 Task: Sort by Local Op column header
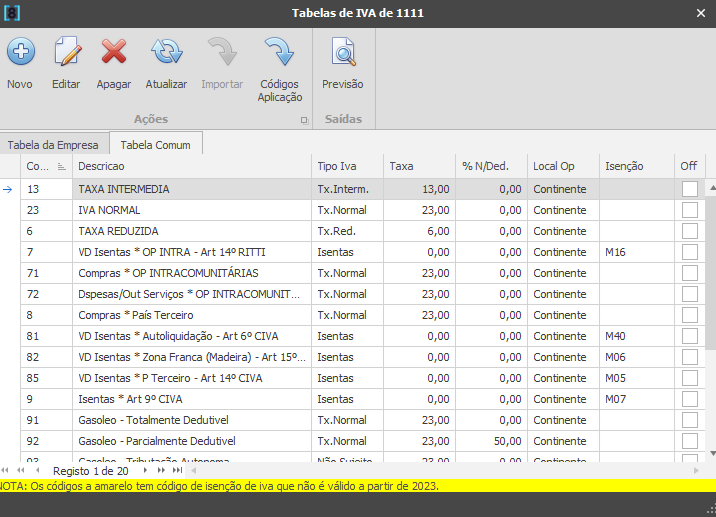click(563, 166)
